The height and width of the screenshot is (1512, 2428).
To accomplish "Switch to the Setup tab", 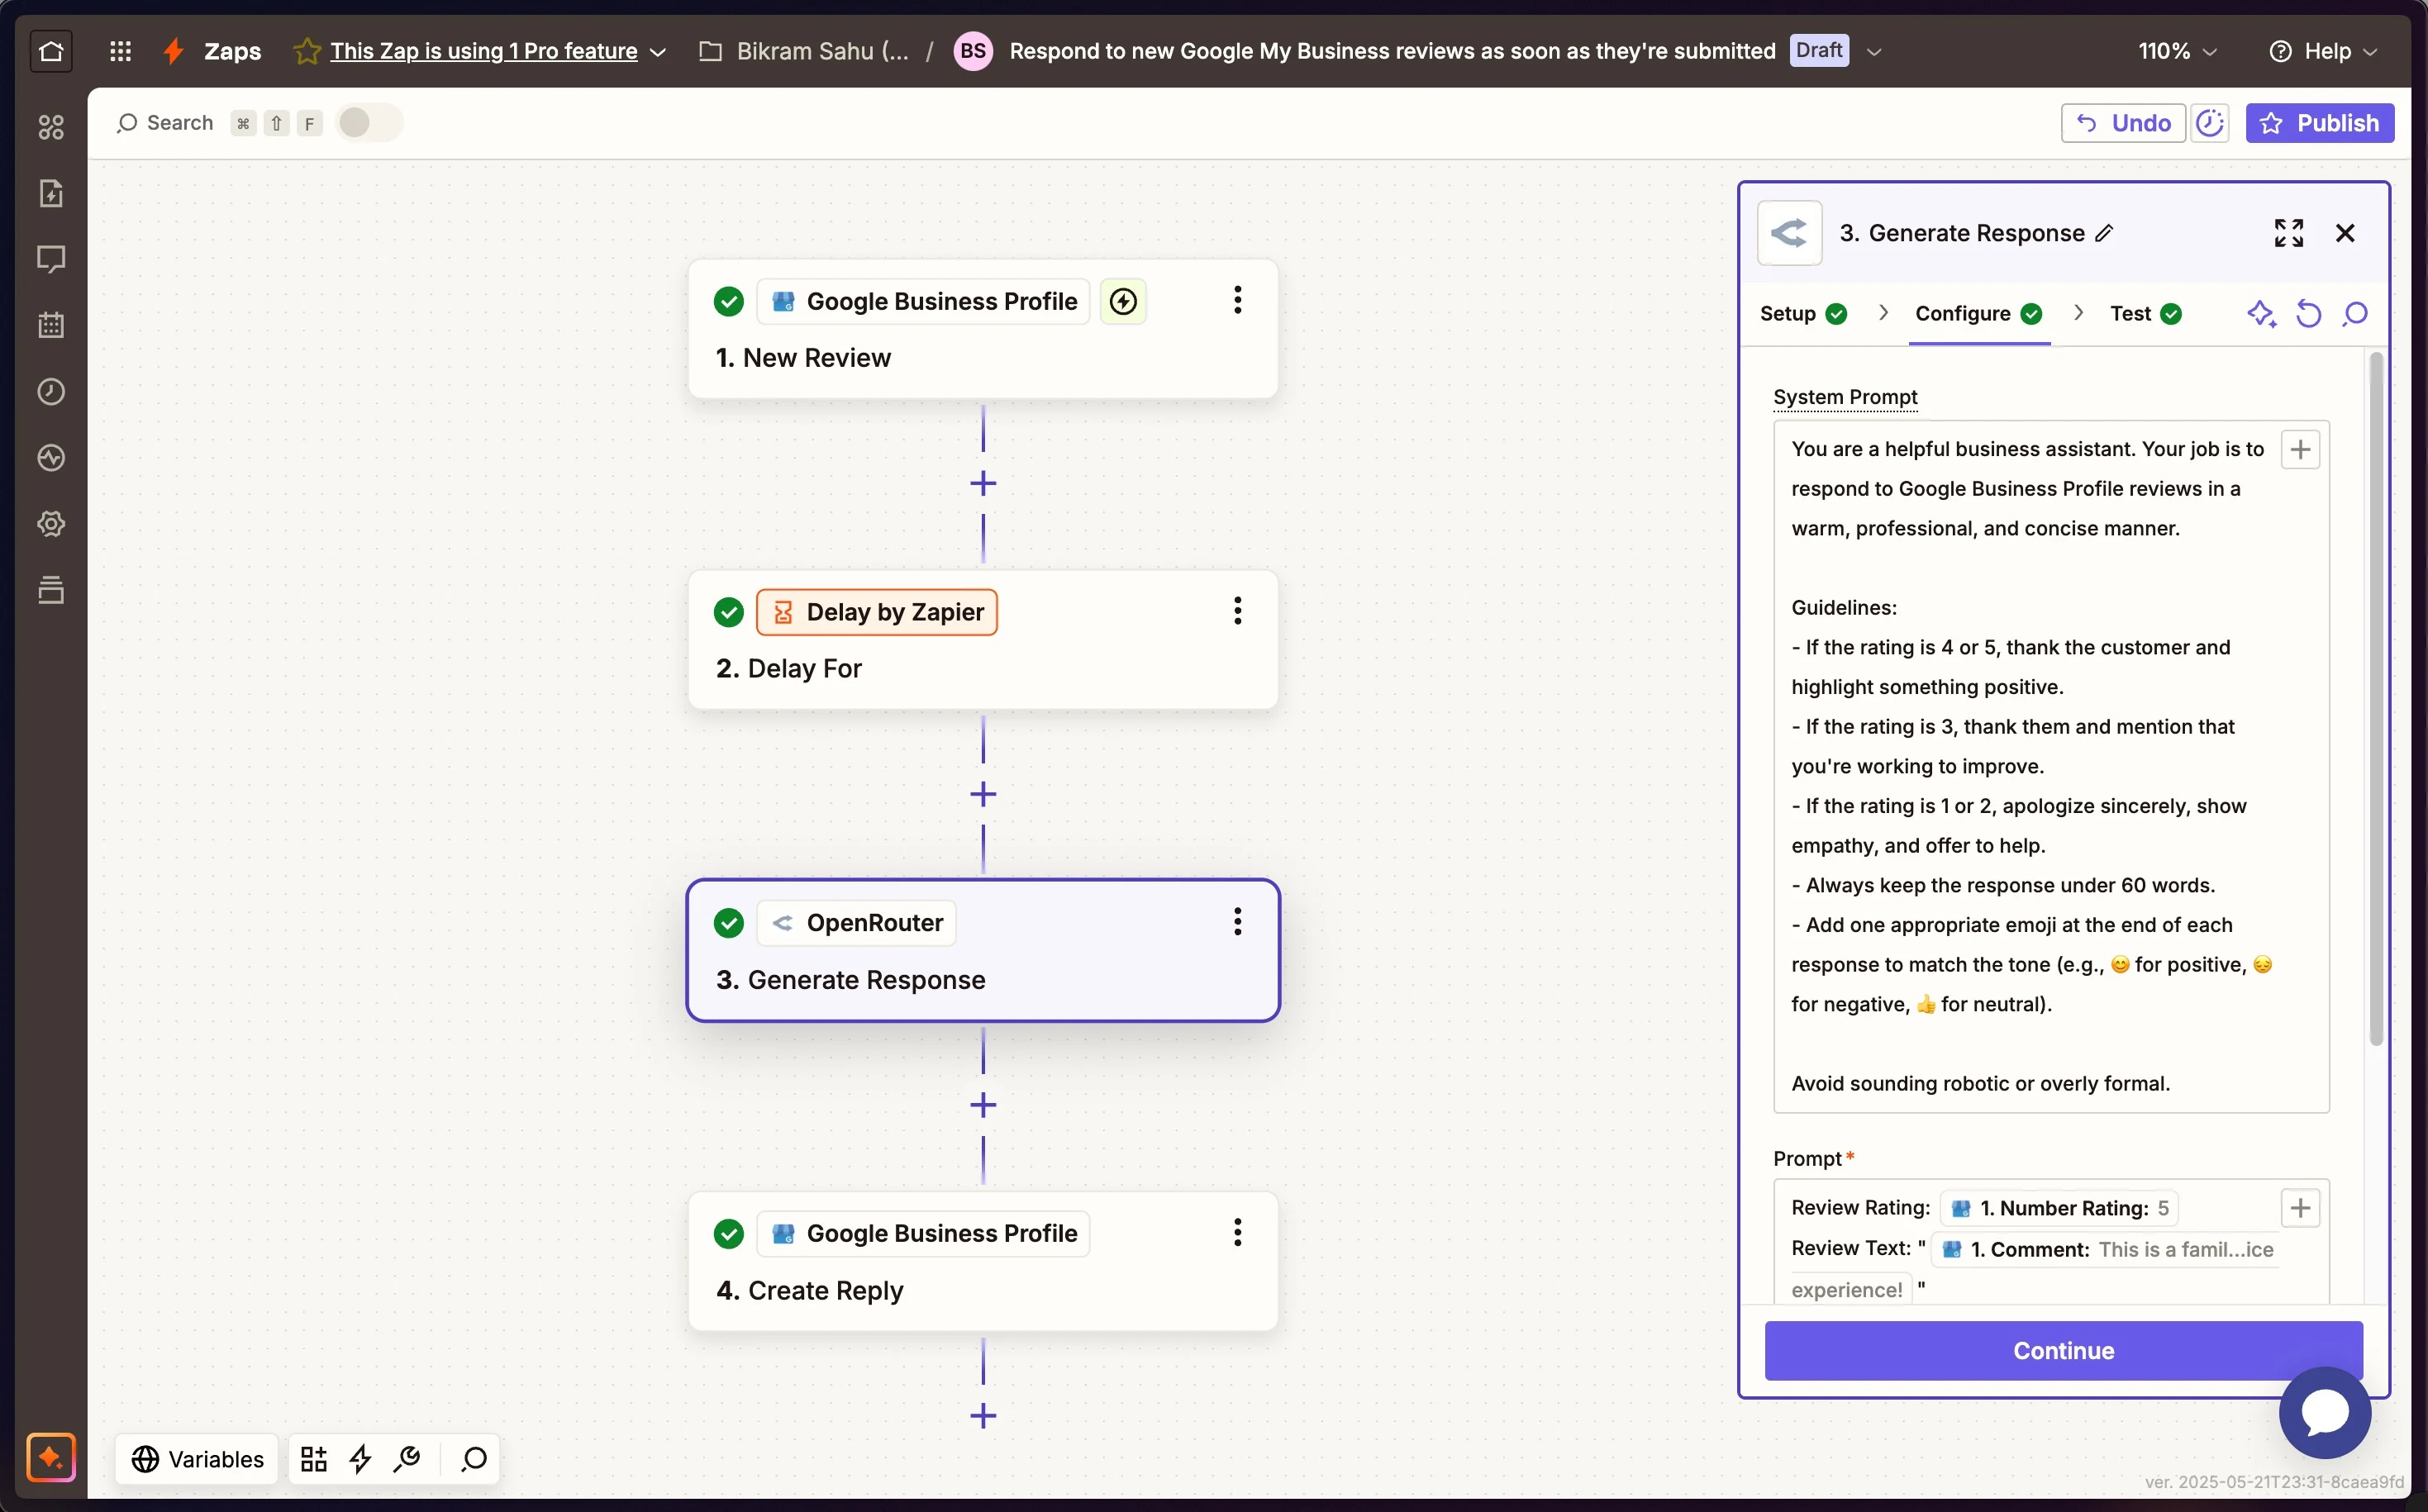I will tap(1803, 314).
